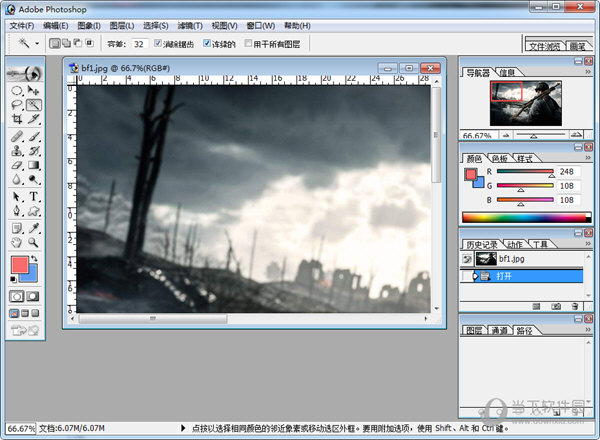Select the 打开 history state

click(522, 276)
